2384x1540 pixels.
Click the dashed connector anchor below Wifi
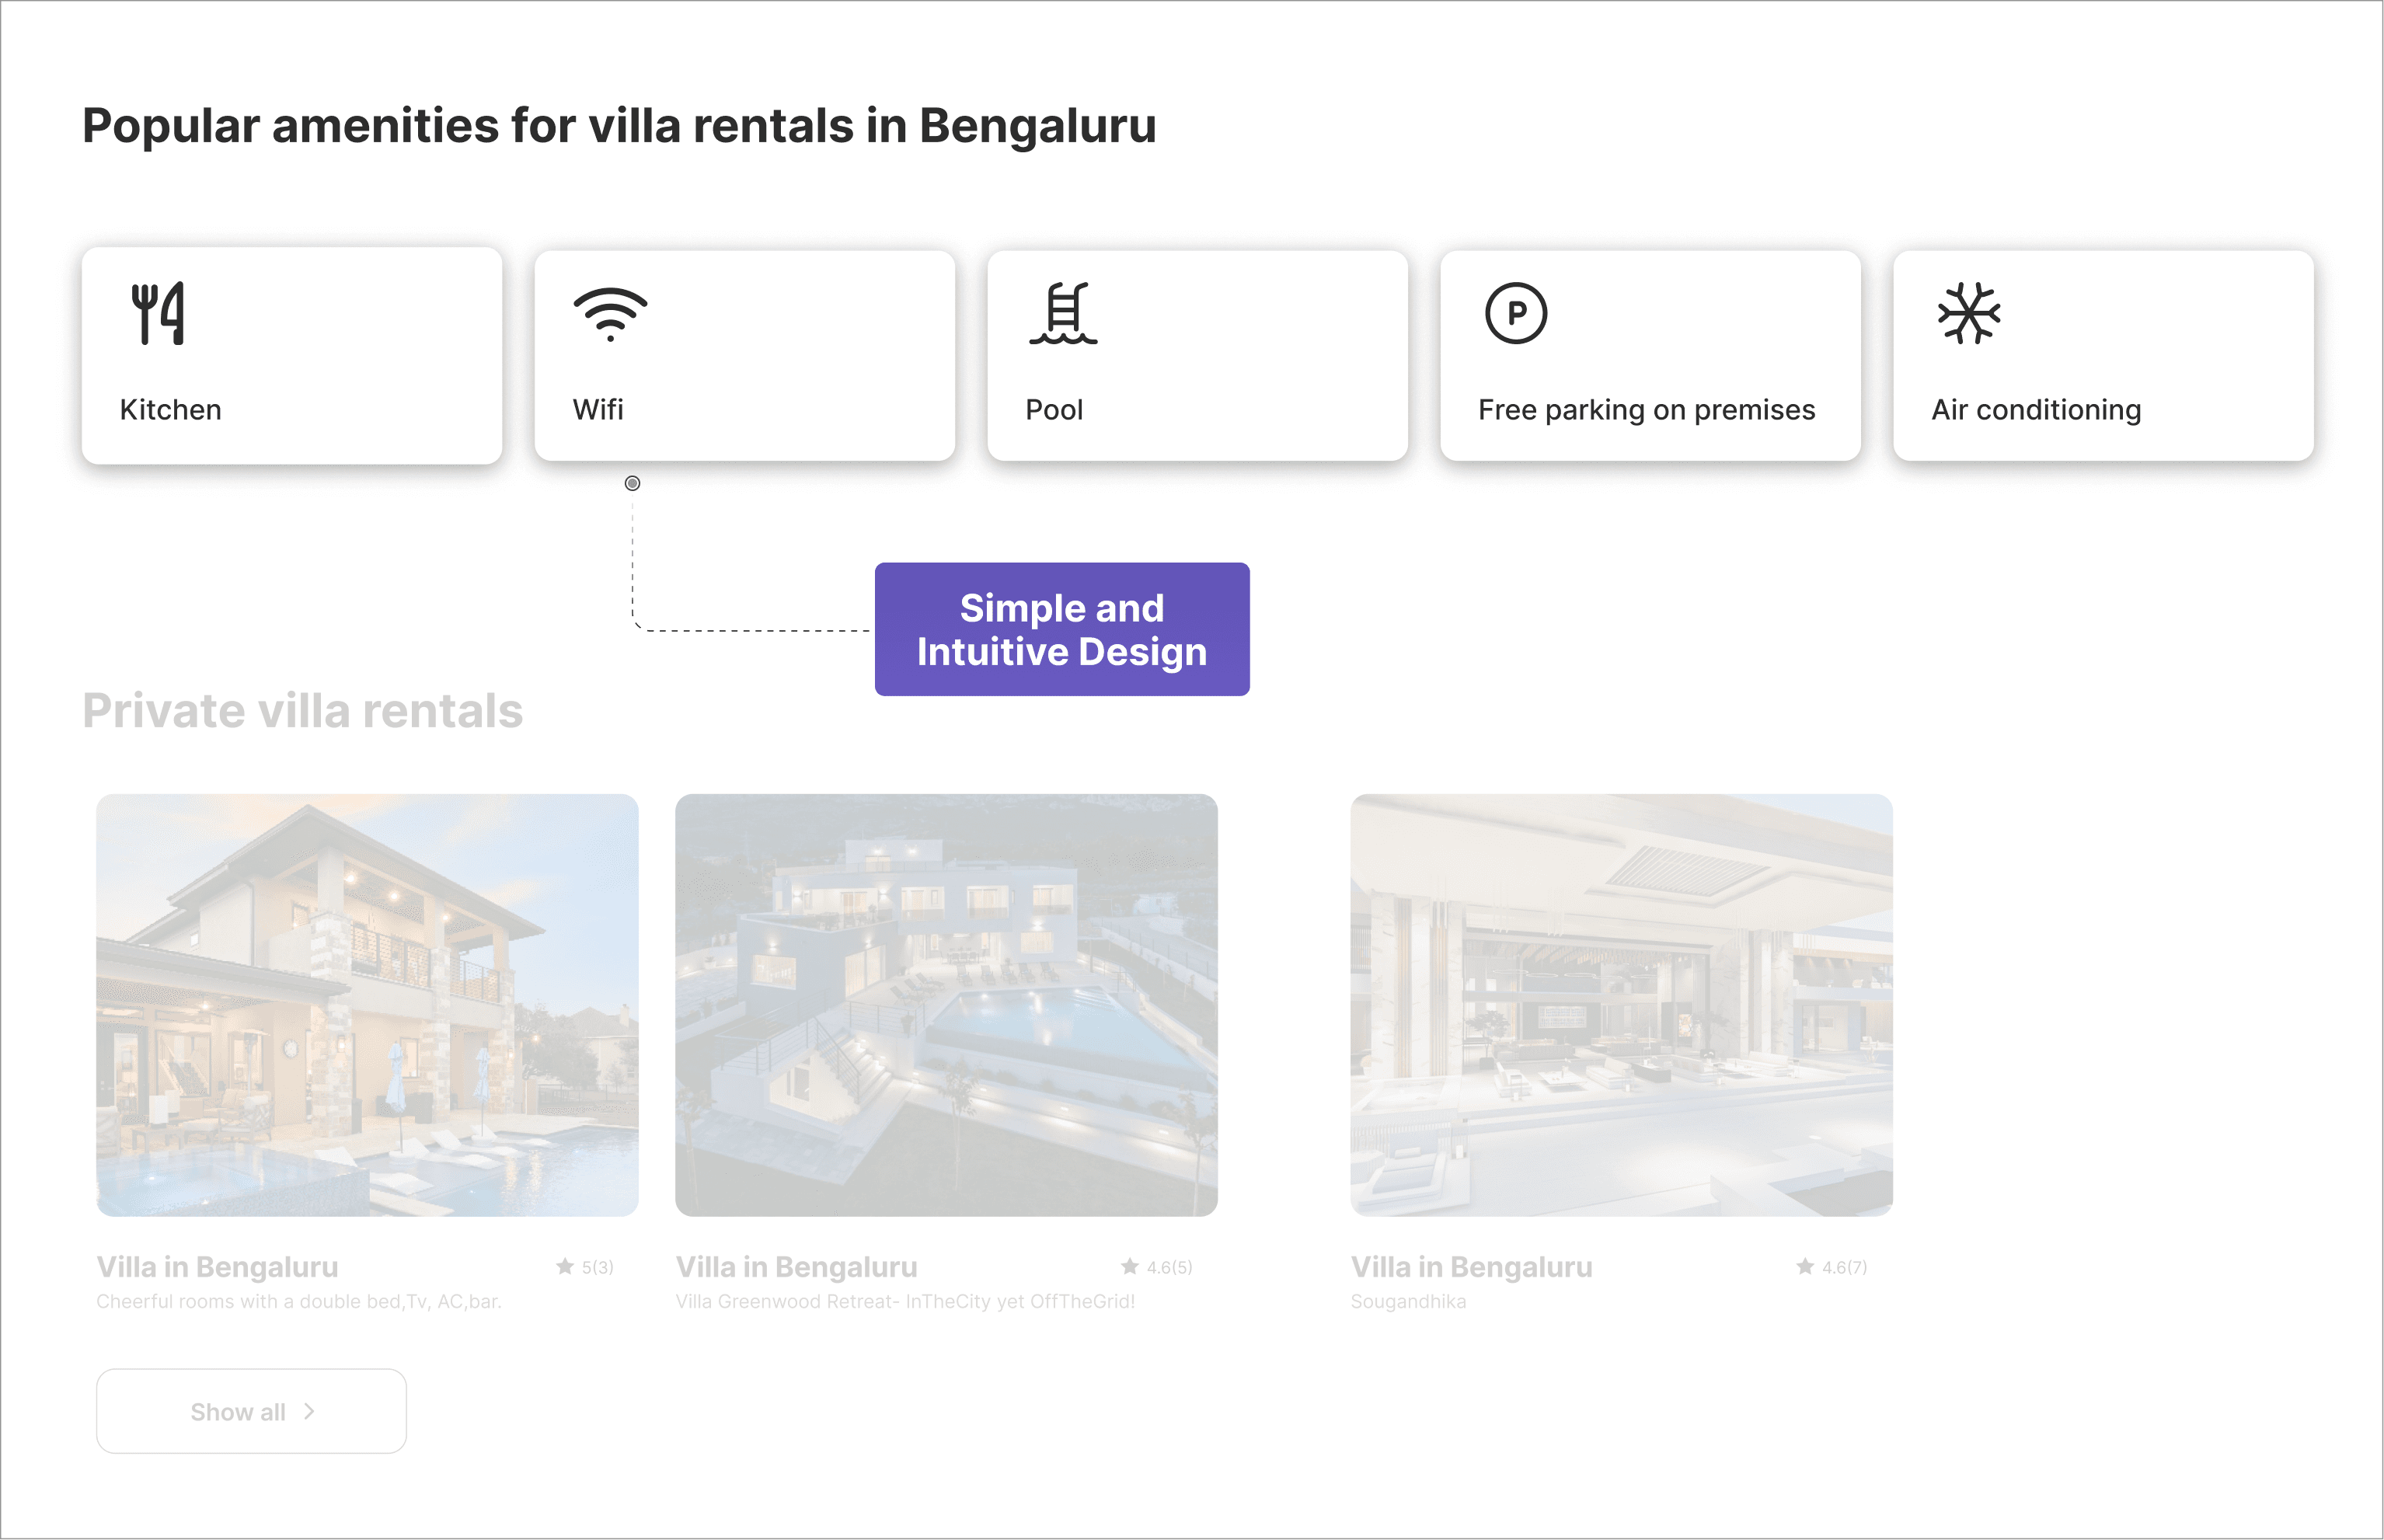point(632,484)
